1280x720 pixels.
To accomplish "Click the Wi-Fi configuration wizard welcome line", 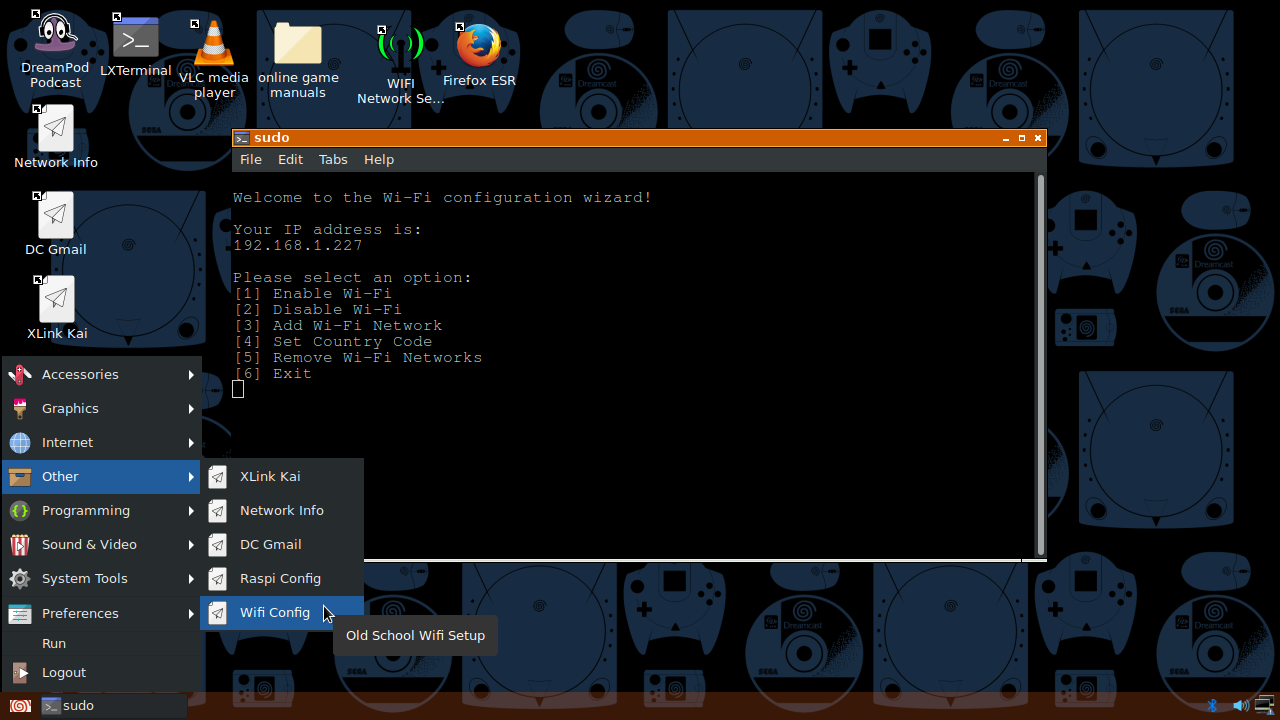I will tap(443, 198).
